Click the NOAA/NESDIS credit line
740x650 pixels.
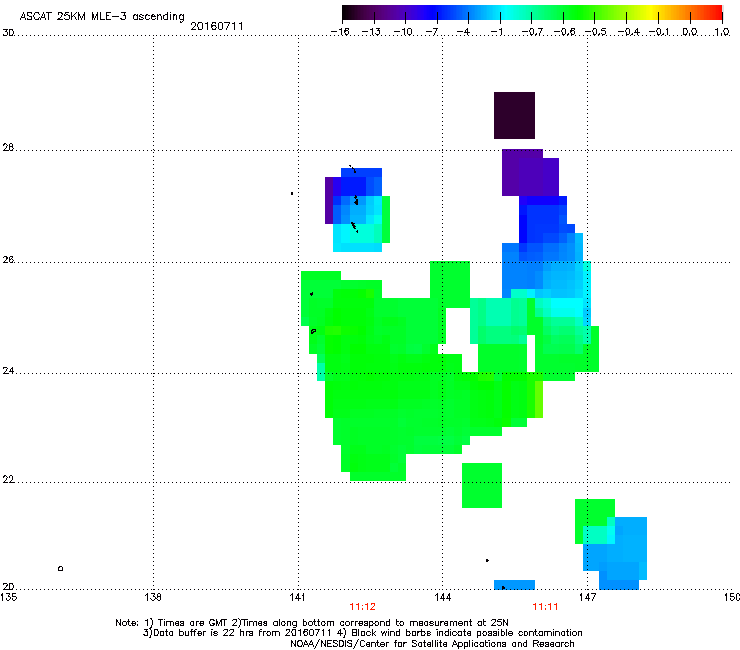[x=432, y=644]
